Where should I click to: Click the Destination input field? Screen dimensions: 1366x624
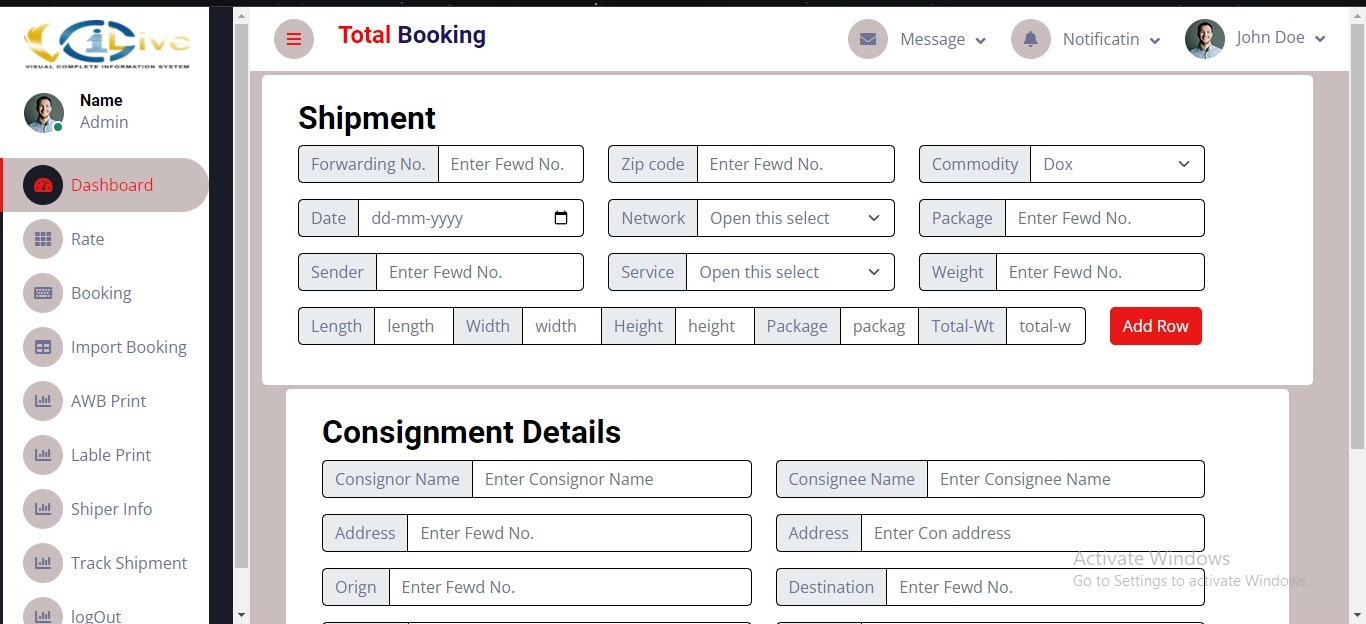1046,587
